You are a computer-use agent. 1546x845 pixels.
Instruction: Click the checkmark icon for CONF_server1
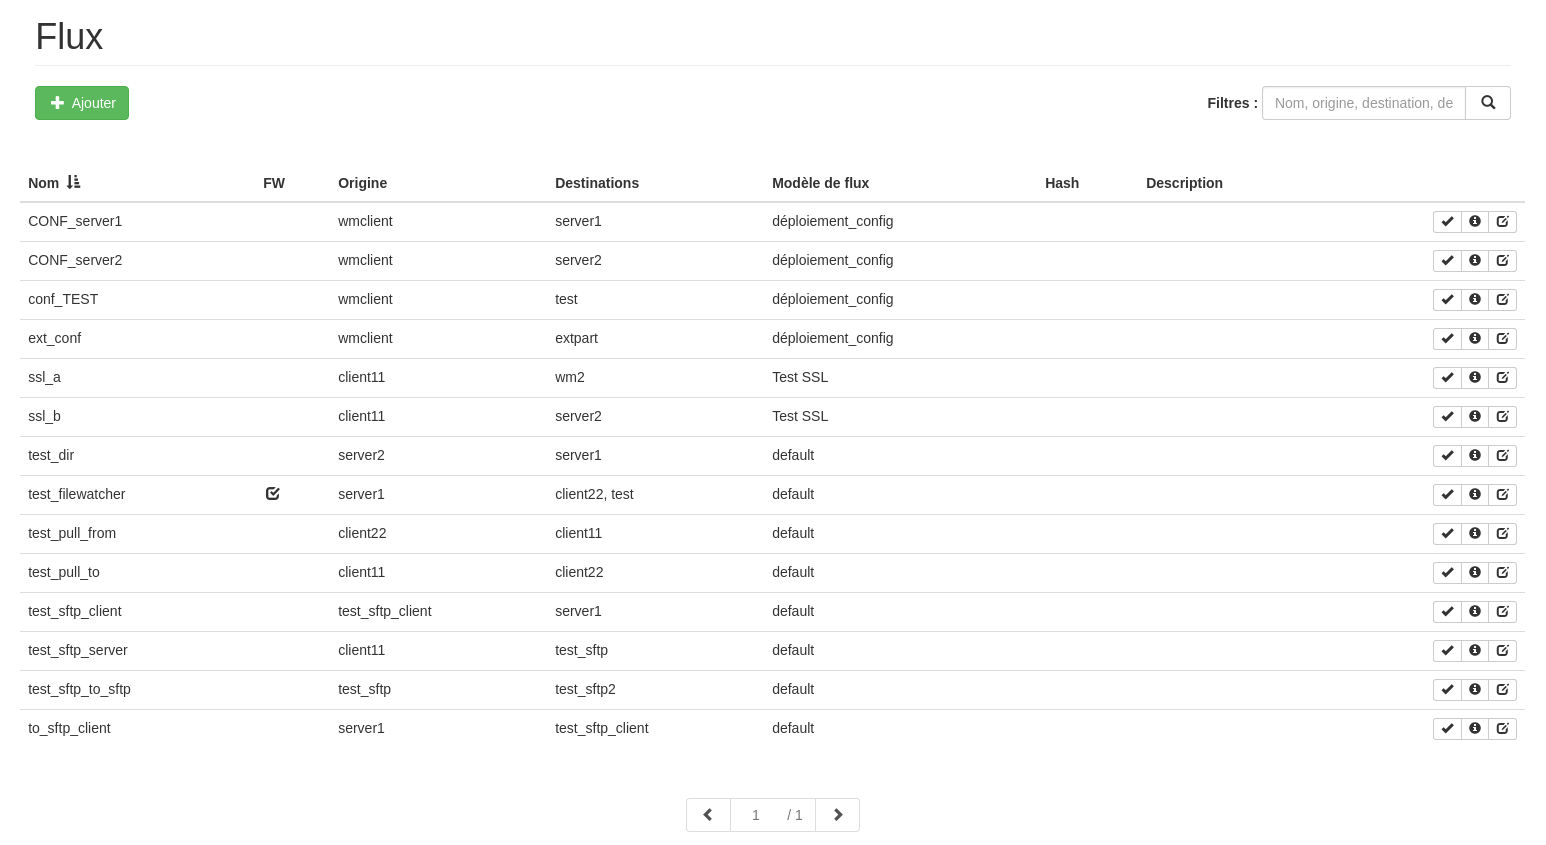point(1447,222)
